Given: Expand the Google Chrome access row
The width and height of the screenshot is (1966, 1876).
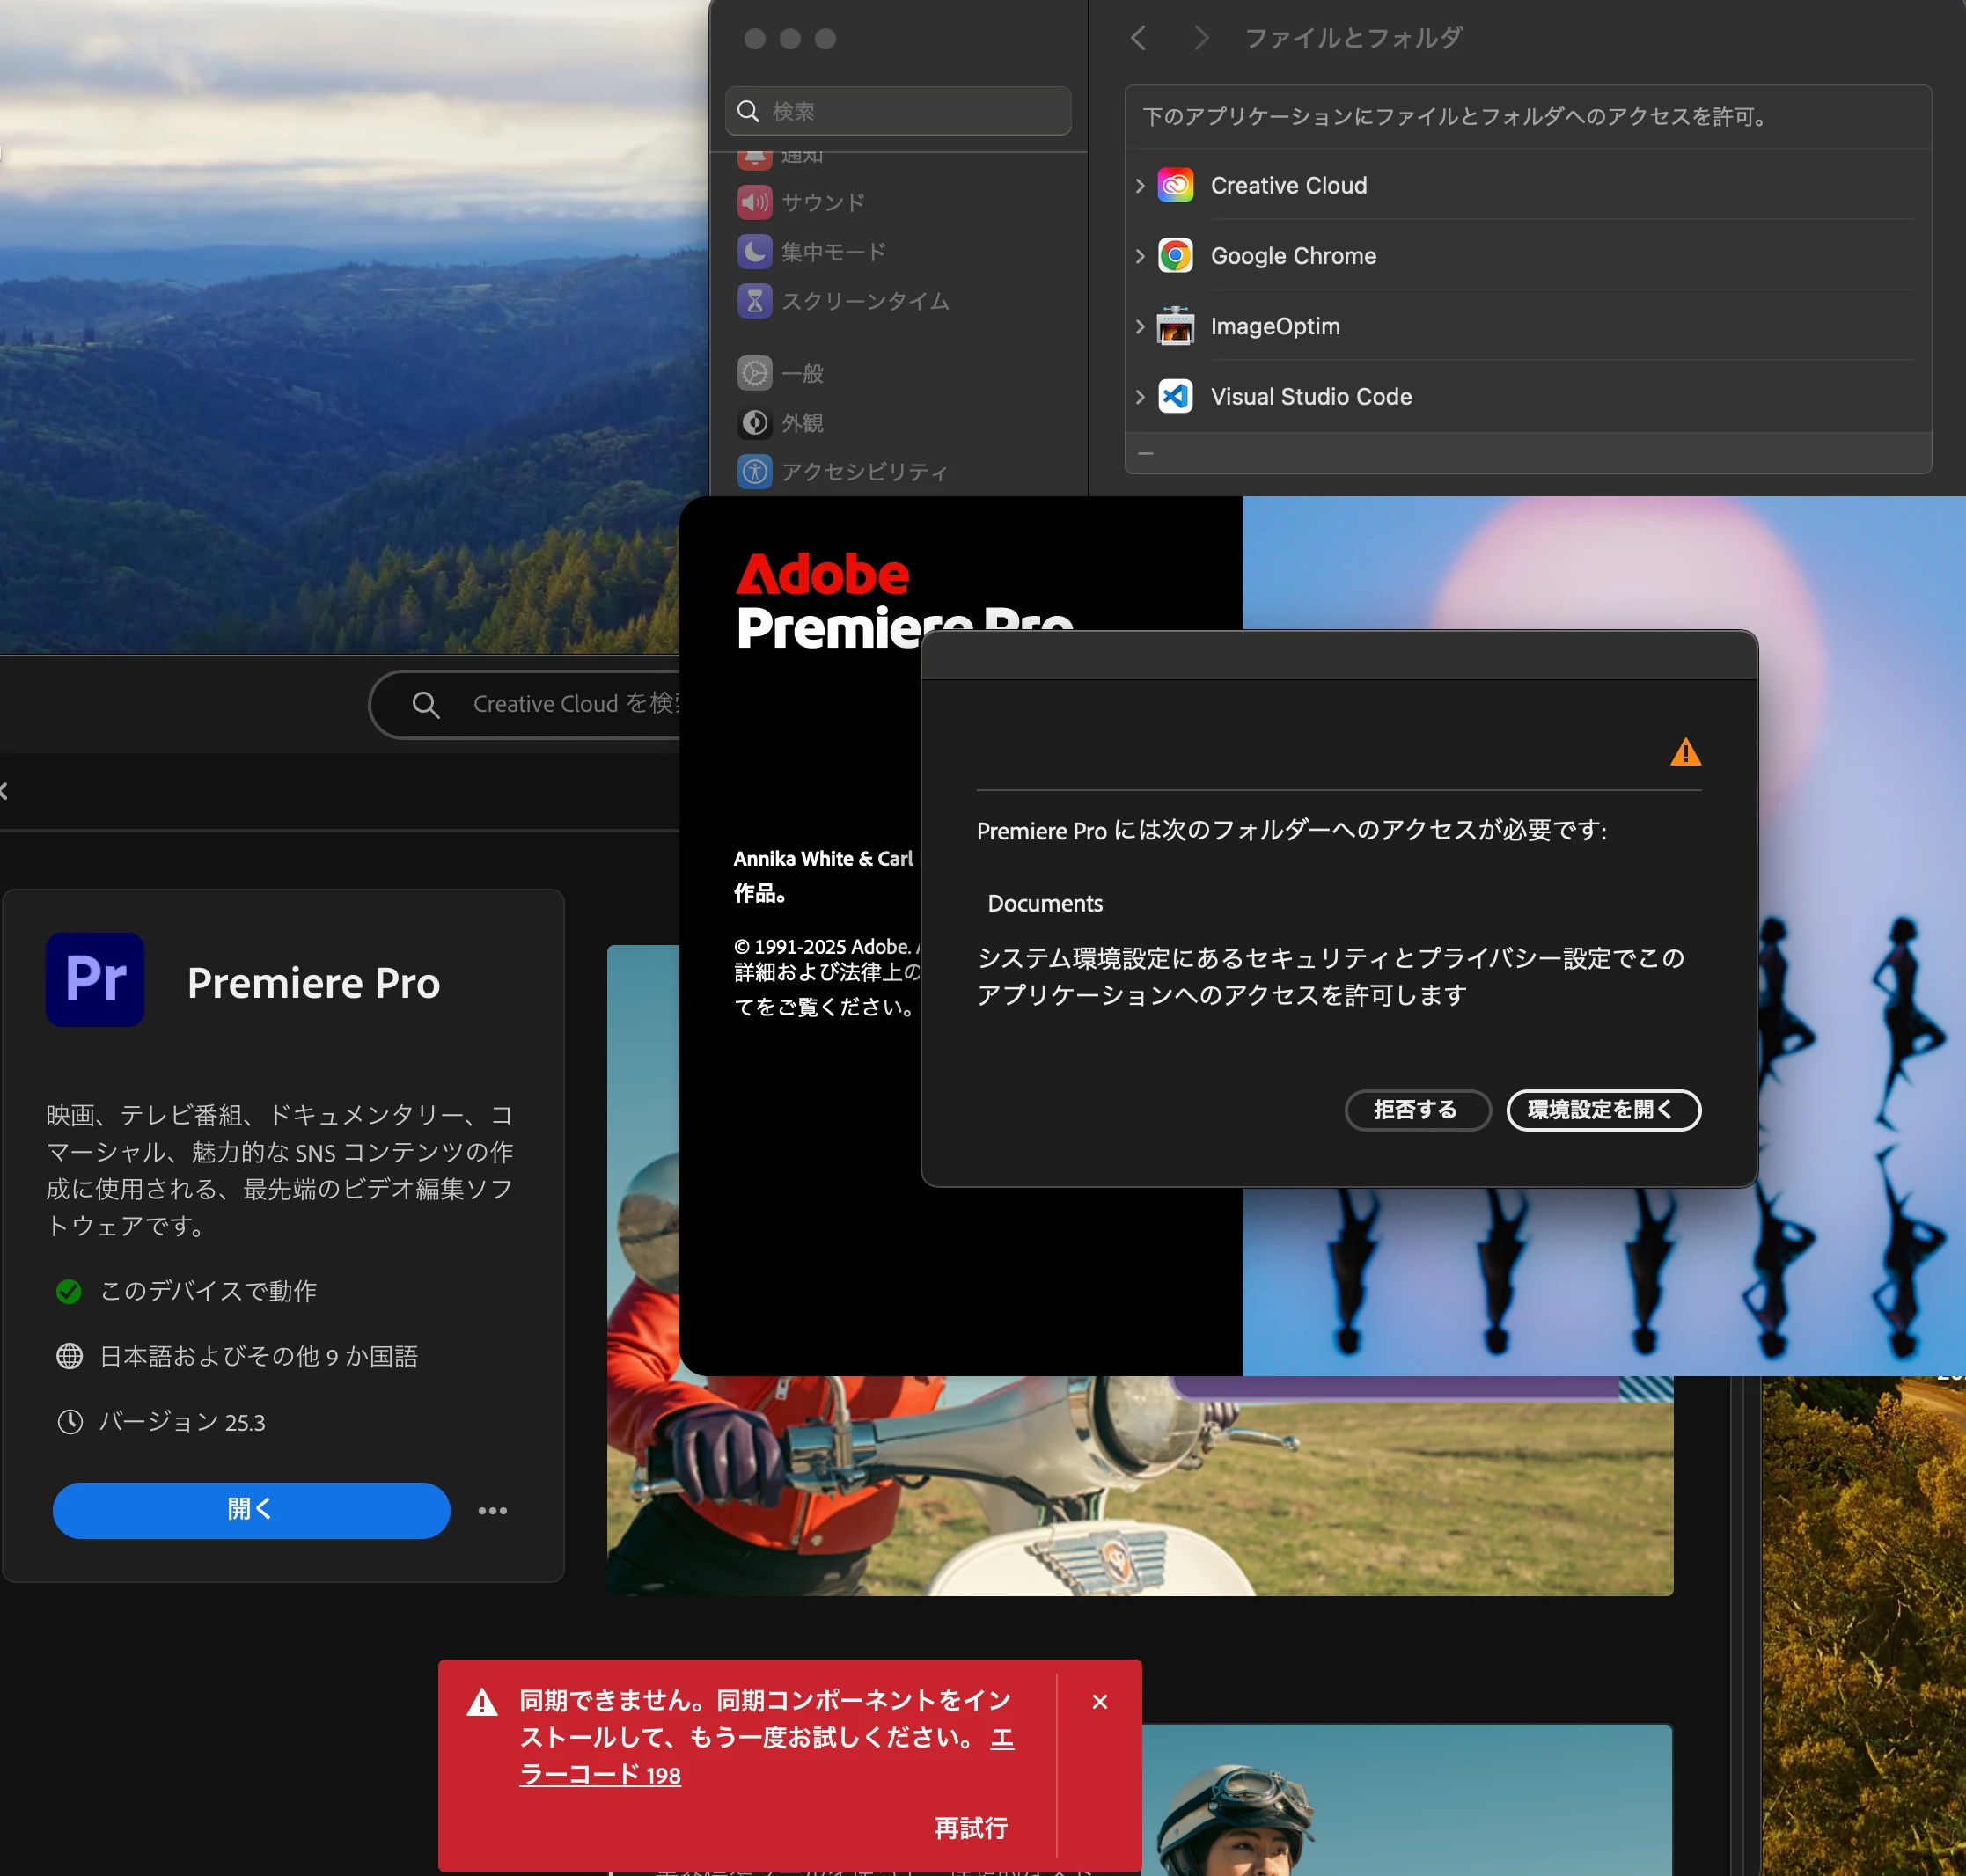Looking at the screenshot, I should coord(1140,256).
